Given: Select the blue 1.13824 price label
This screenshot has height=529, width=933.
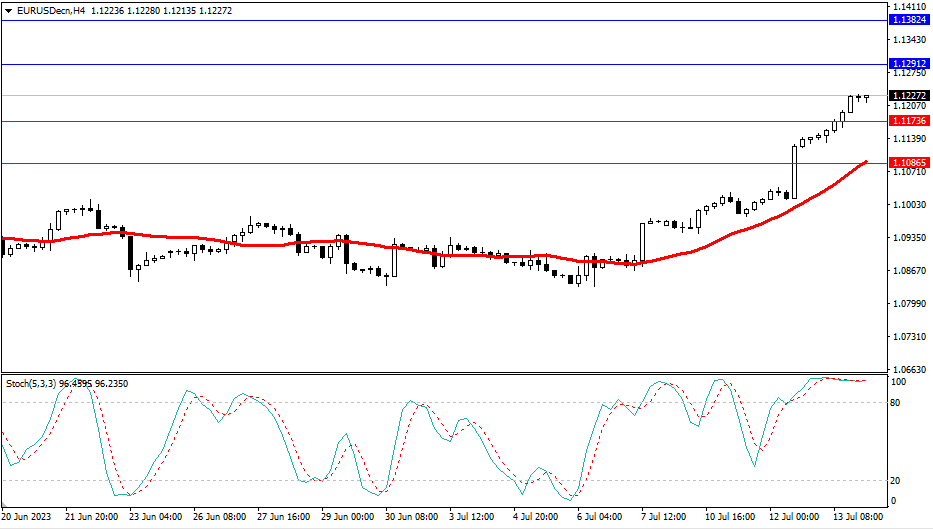Looking at the screenshot, I should click(x=908, y=20).
